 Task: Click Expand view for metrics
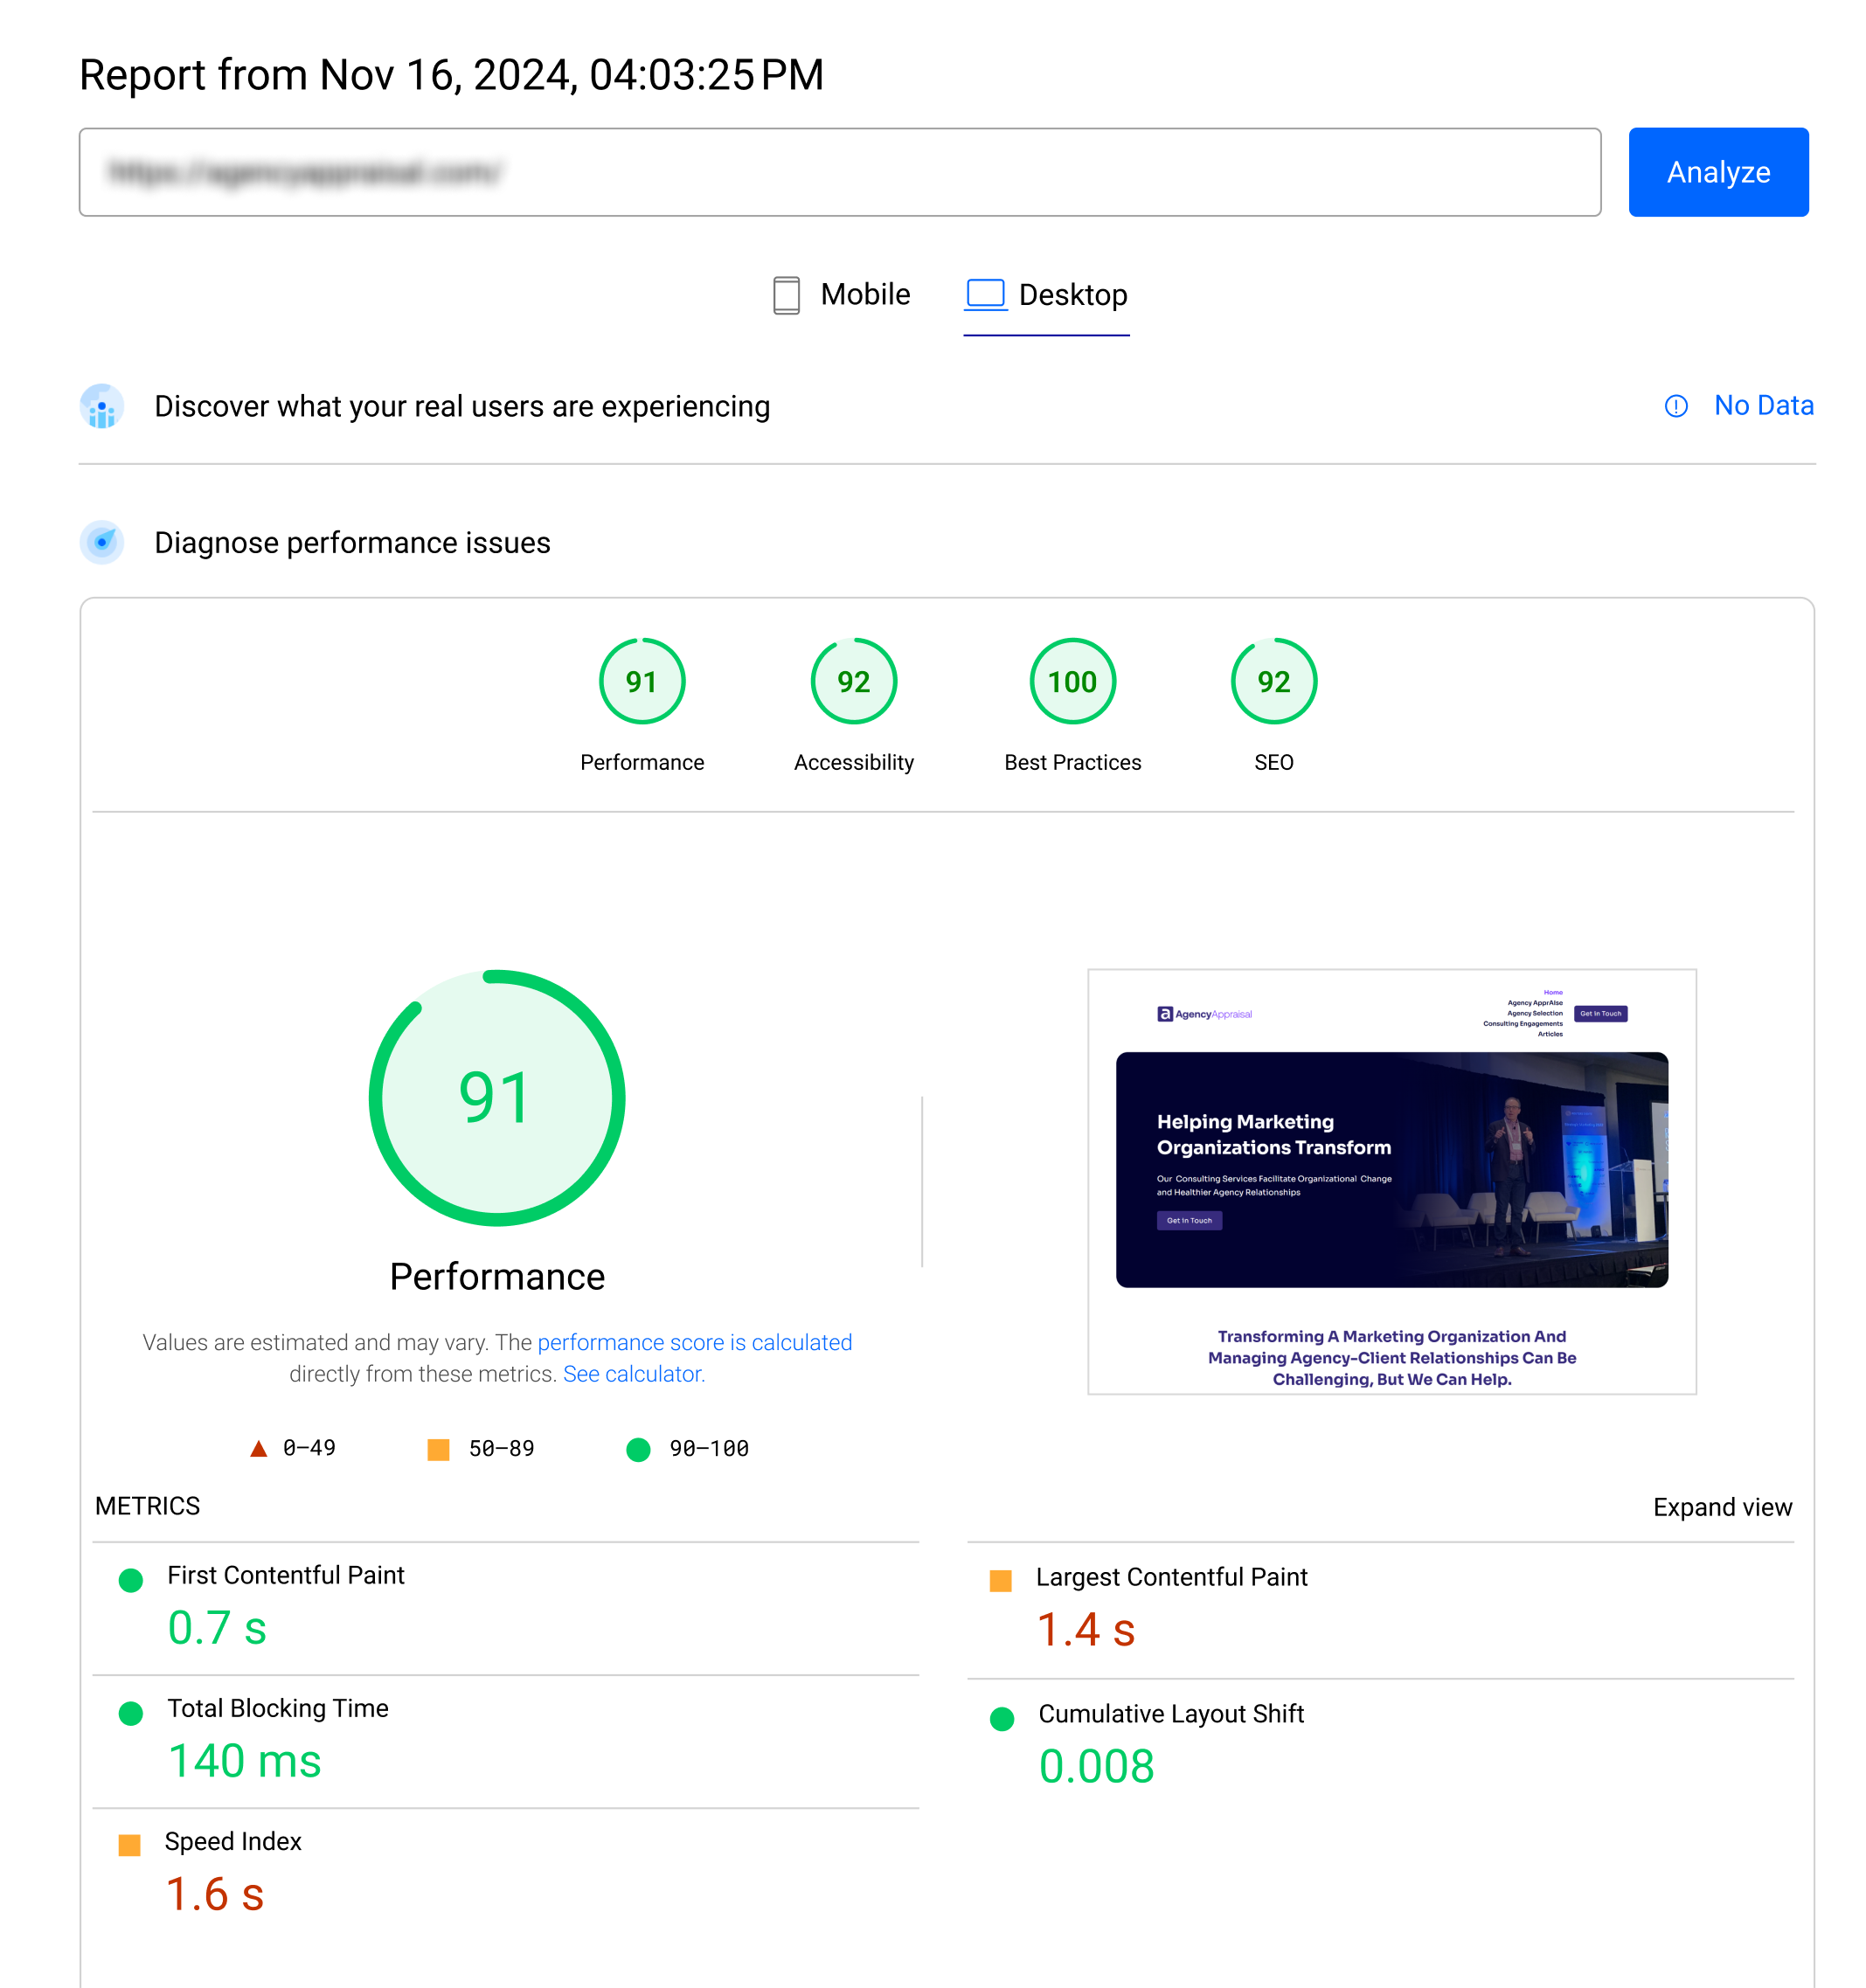[1721, 1507]
